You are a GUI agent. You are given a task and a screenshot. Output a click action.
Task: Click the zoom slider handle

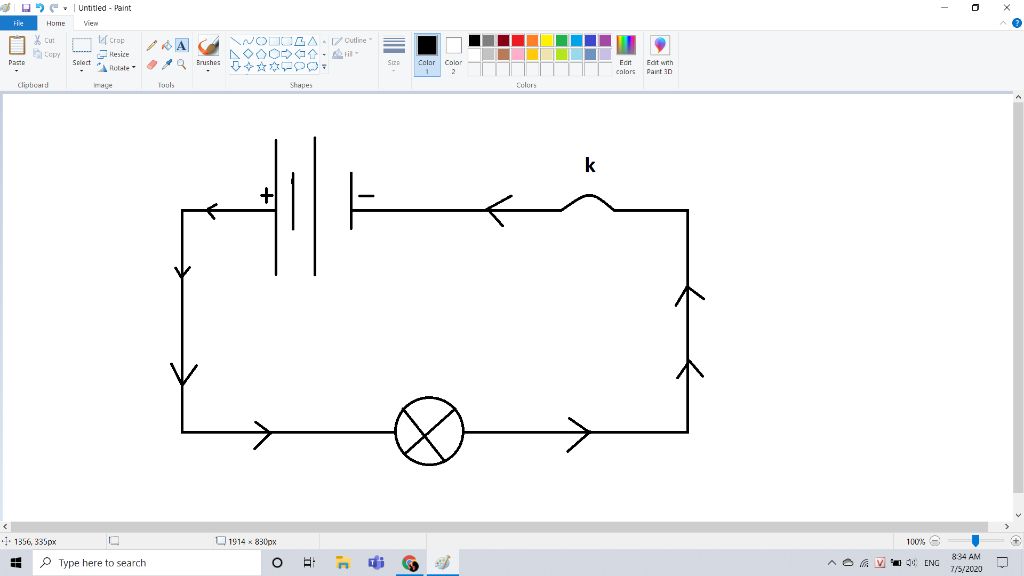point(975,541)
